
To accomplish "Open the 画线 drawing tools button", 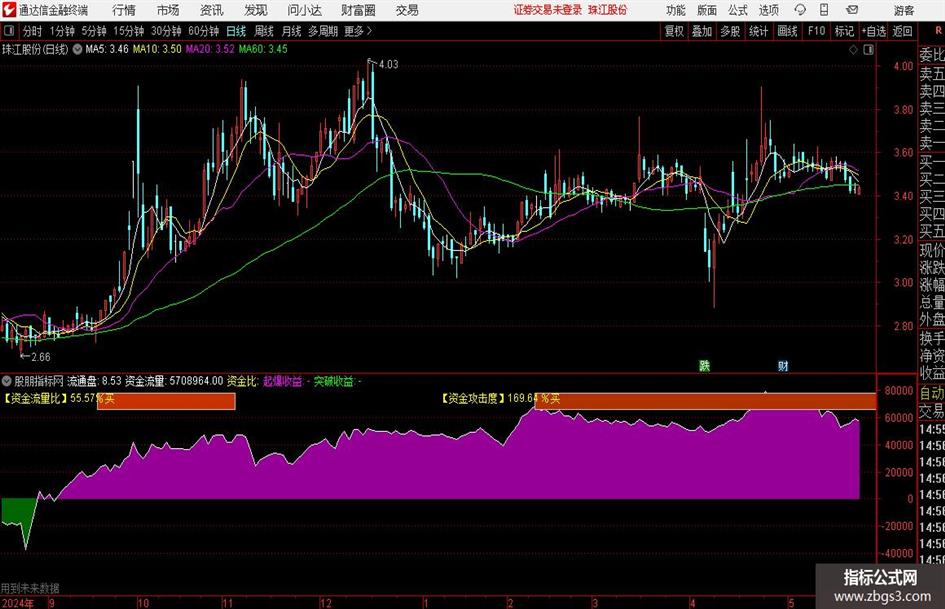I will click(787, 31).
